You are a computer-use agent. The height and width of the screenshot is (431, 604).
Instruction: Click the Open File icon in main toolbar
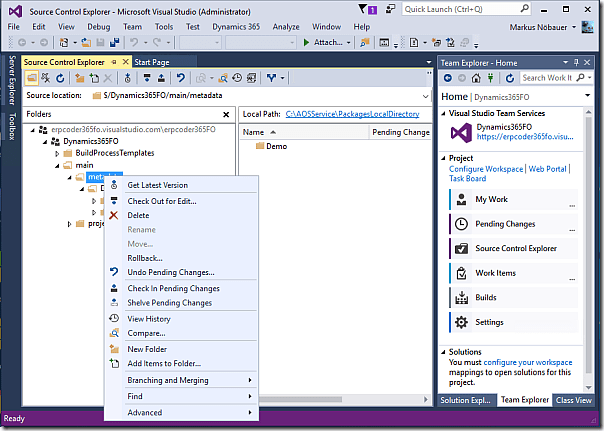click(x=86, y=42)
